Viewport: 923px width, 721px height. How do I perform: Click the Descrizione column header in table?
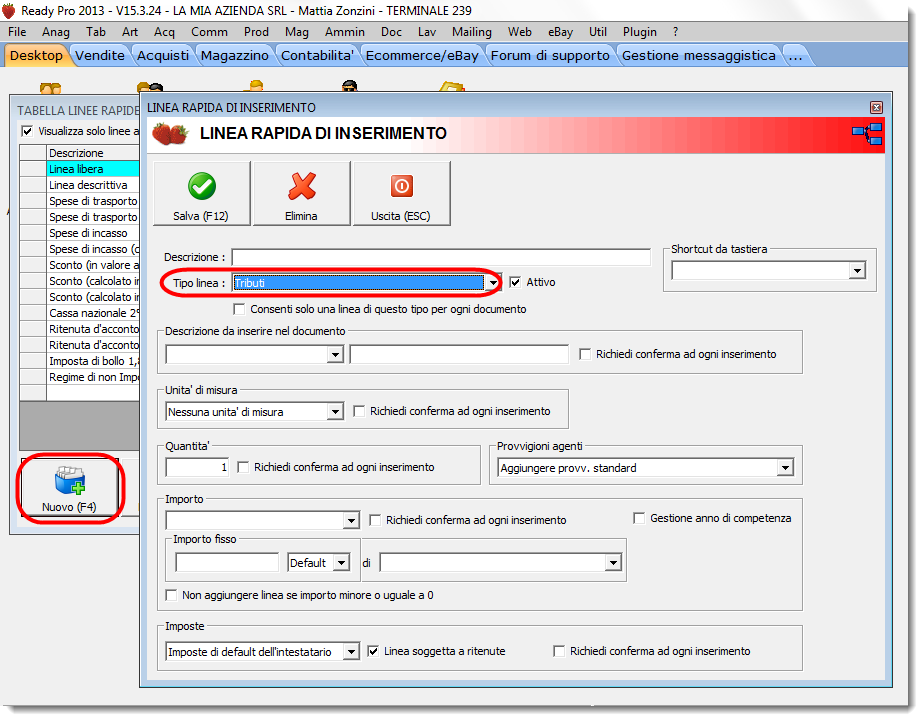point(93,153)
